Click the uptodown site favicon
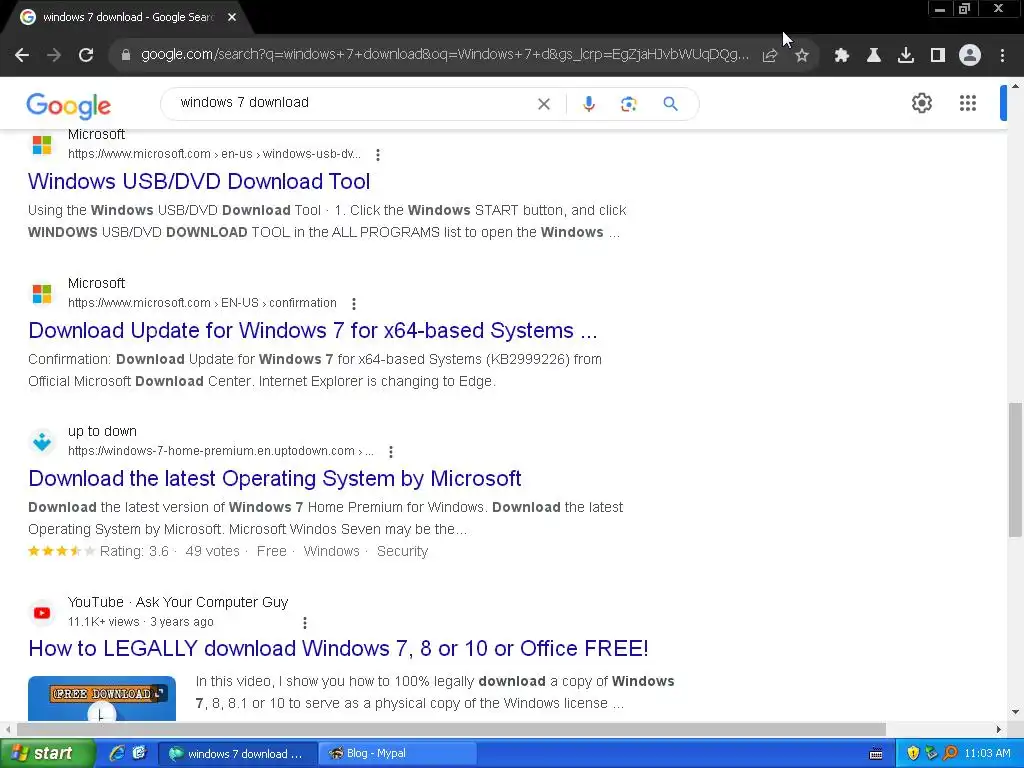This screenshot has width=1024, height=768. [x=42, y=442]
